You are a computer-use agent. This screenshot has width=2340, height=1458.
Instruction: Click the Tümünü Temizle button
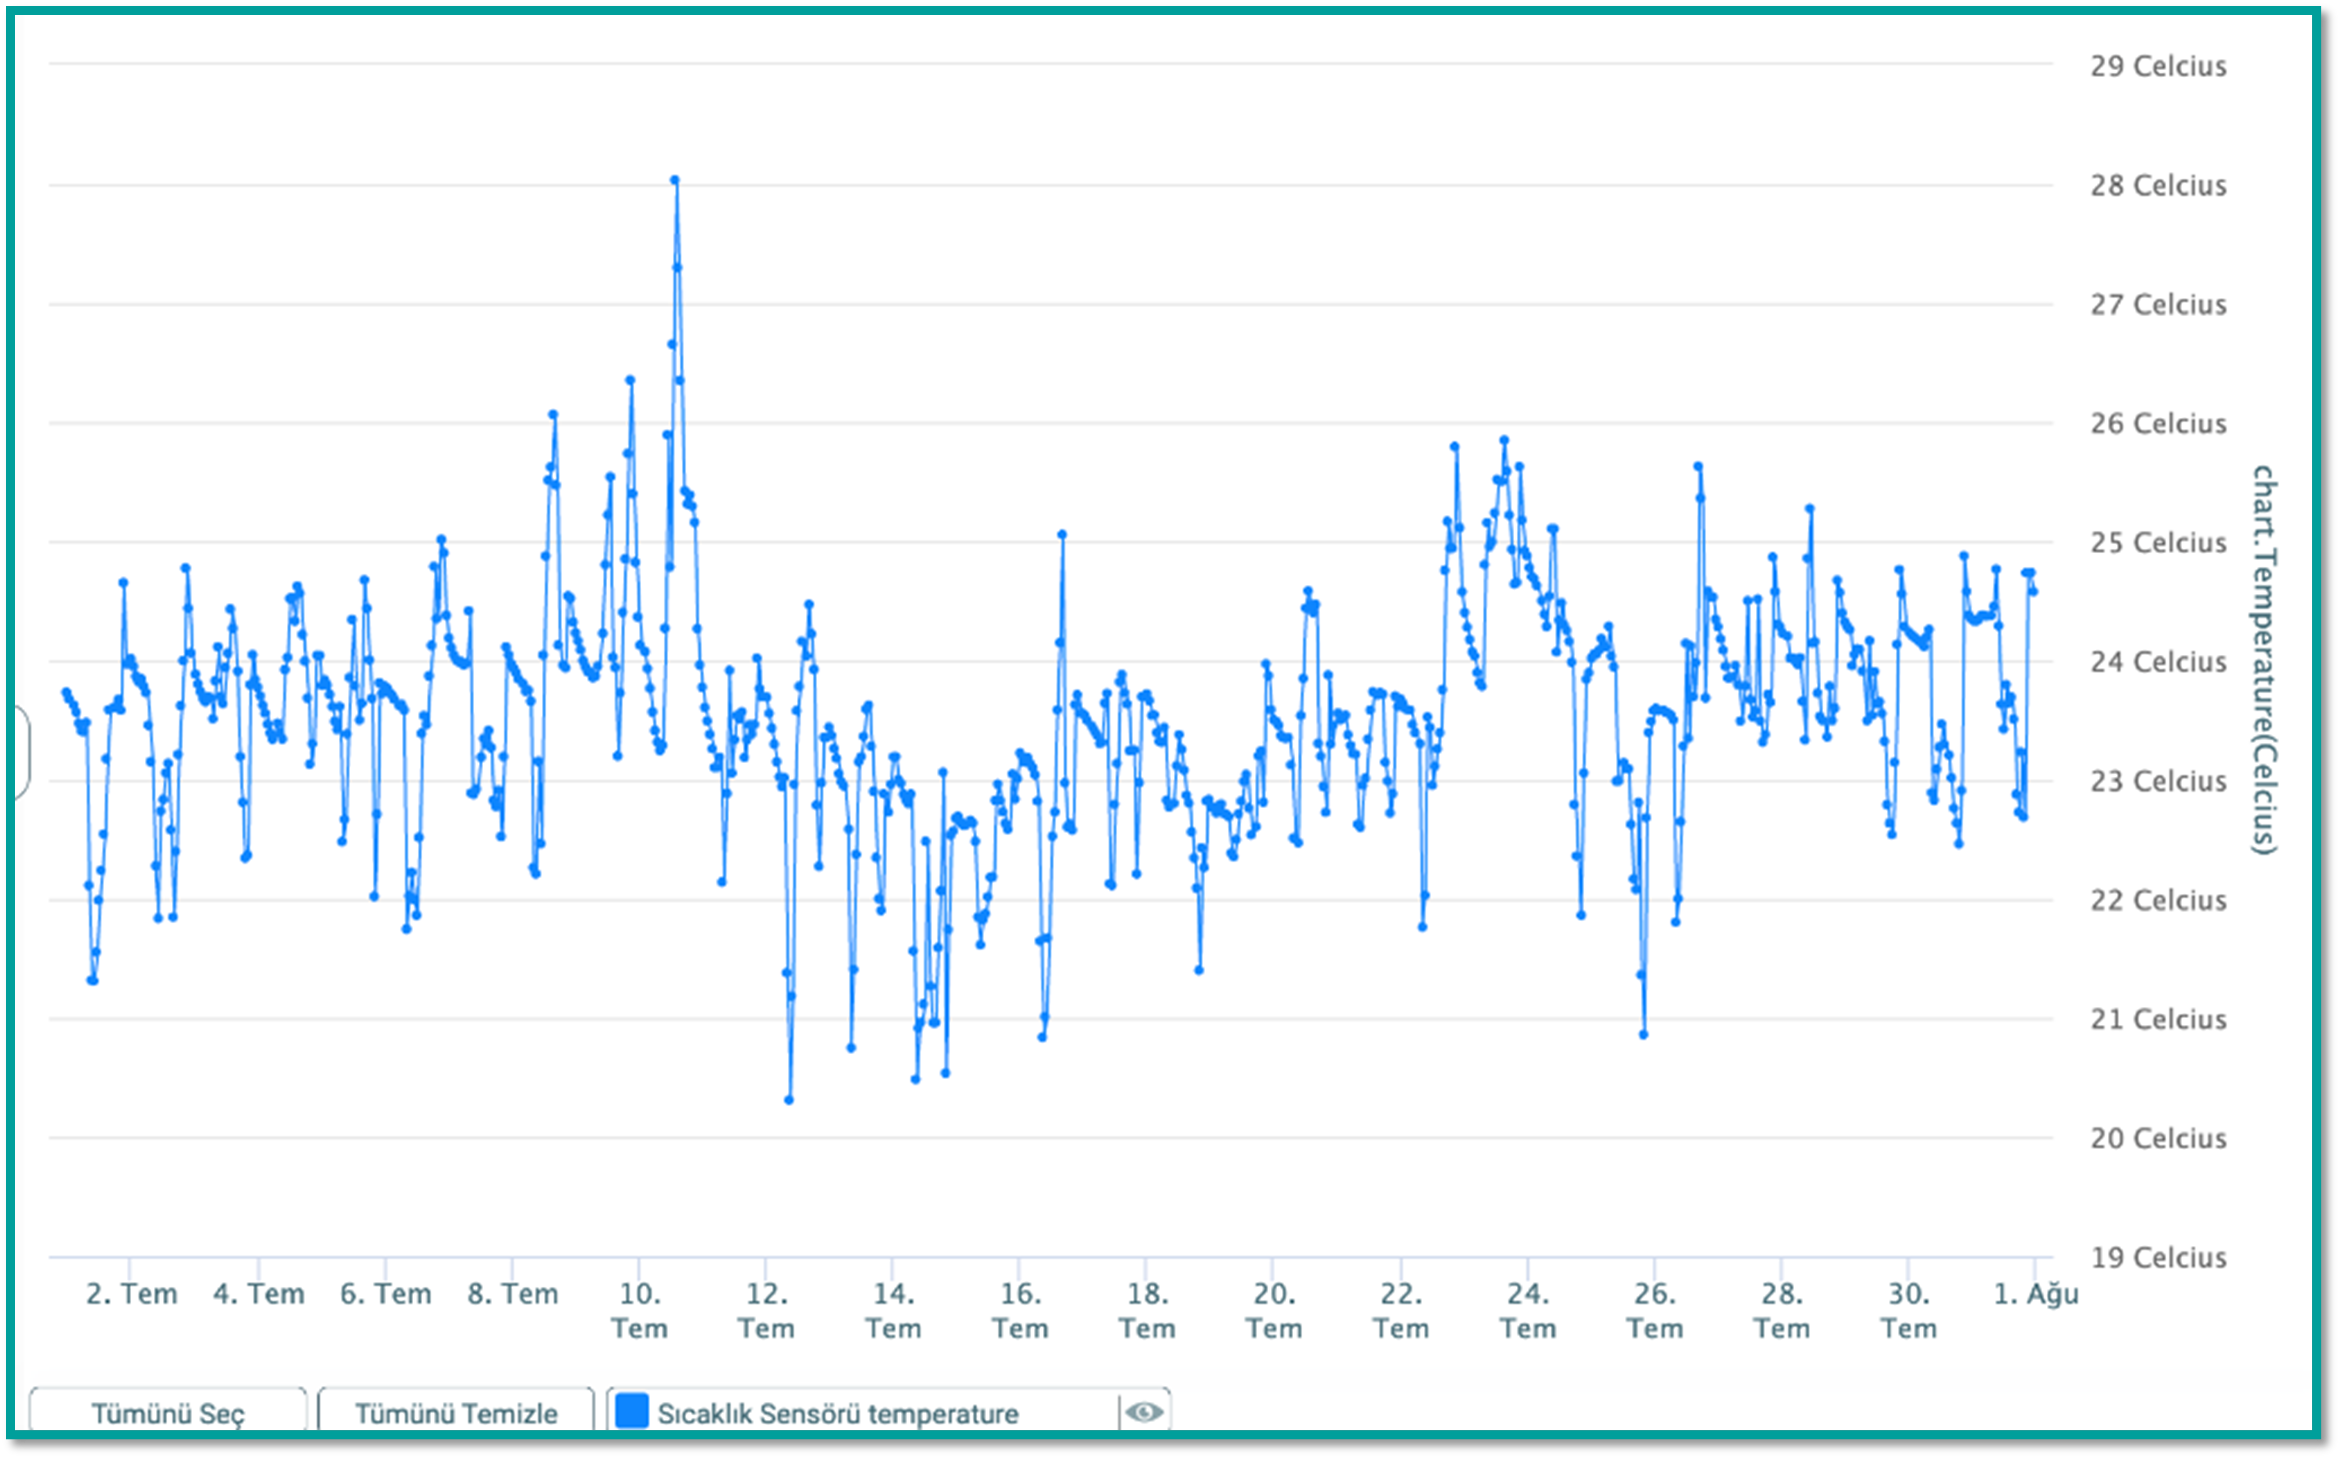pos(456,1412)
